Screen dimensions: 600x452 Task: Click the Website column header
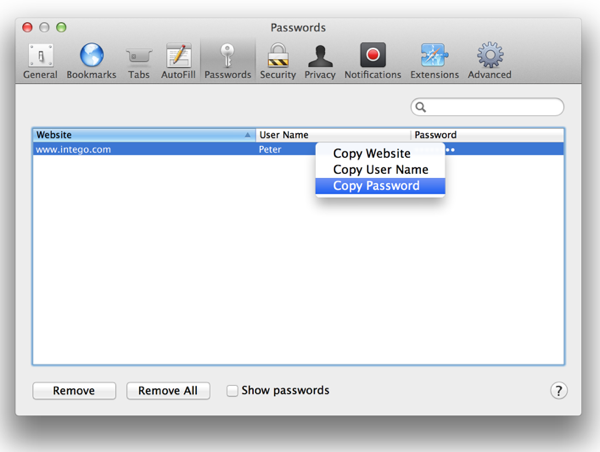[x=144, y=135]
